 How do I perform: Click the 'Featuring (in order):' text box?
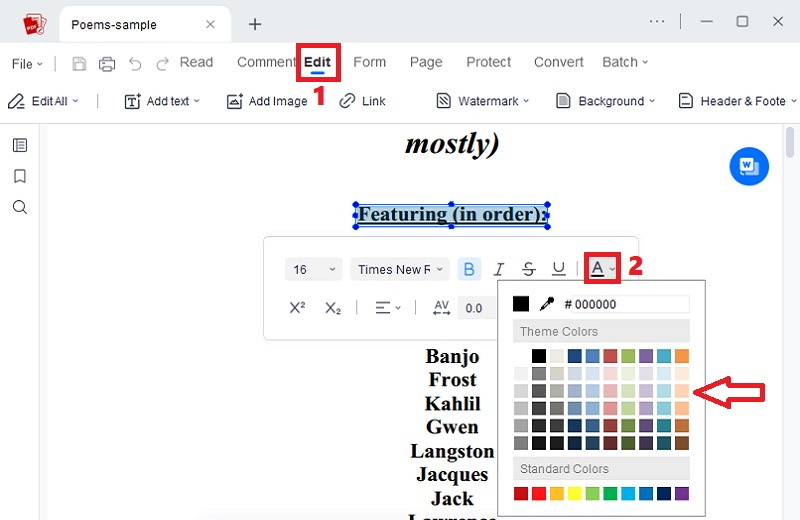(451, 214)
